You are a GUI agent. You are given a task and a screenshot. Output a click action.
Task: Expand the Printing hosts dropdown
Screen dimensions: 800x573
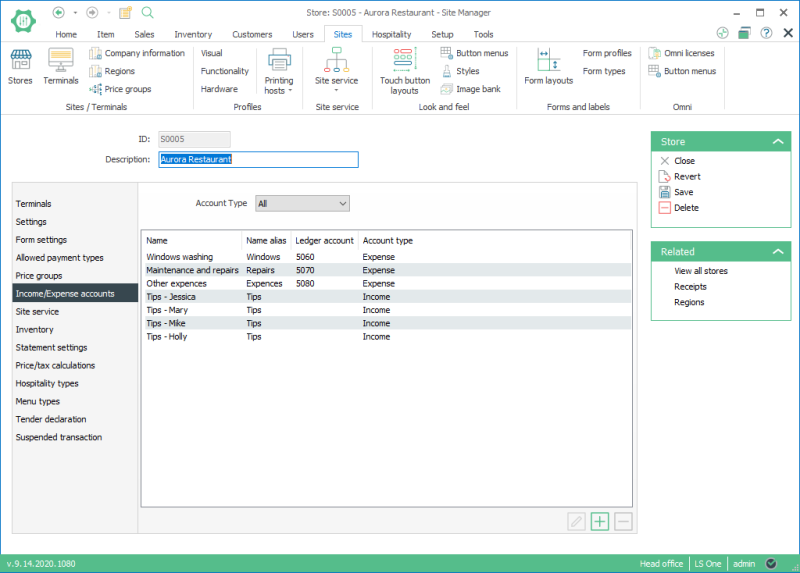coord(279,71)
